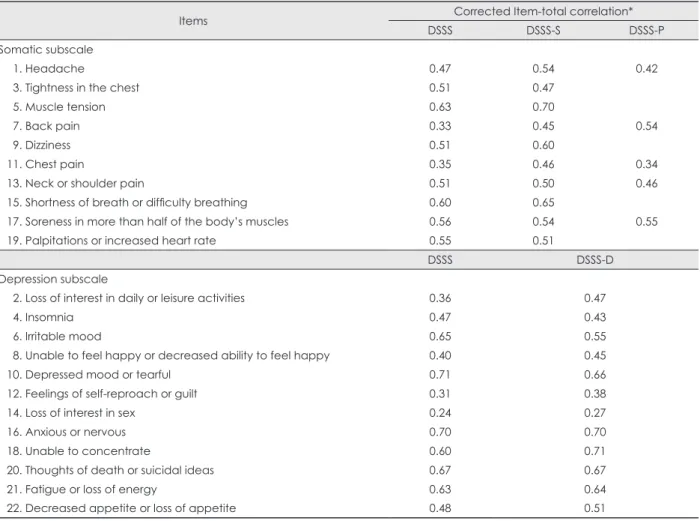Image resolution: width=700 pixels, height=521 pixels.
Task: Click Shortness of breath DSSS-S value 0.65
Action: pyautogui.click(x=543, y=203)
